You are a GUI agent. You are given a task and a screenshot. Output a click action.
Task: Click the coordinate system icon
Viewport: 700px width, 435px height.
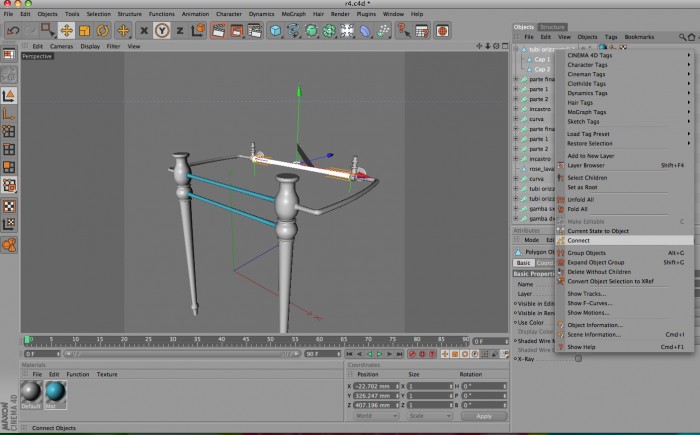pyautogui.click(x=198, y=31)
